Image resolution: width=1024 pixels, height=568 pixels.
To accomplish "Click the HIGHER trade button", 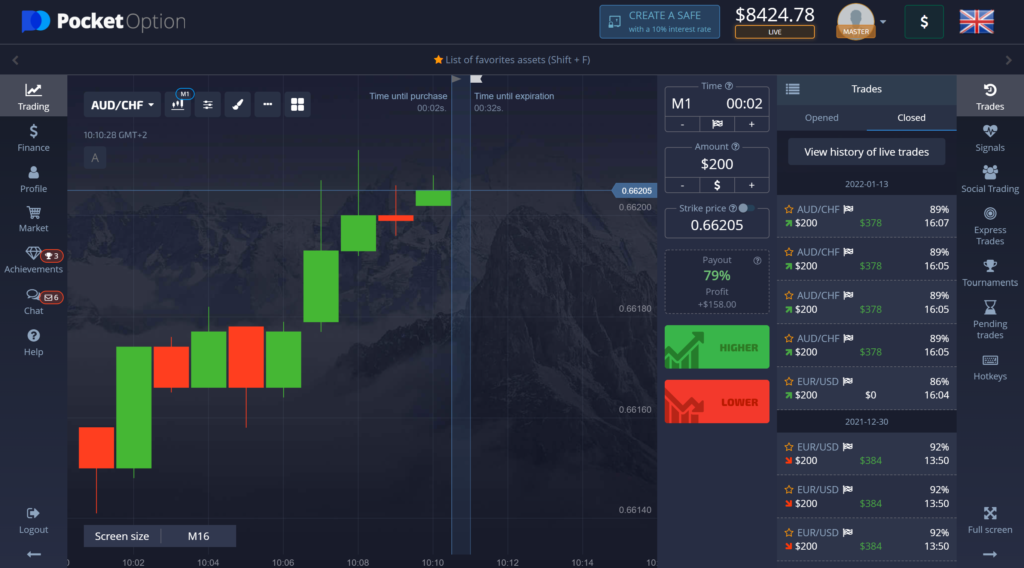I will (x=716, y=347).
